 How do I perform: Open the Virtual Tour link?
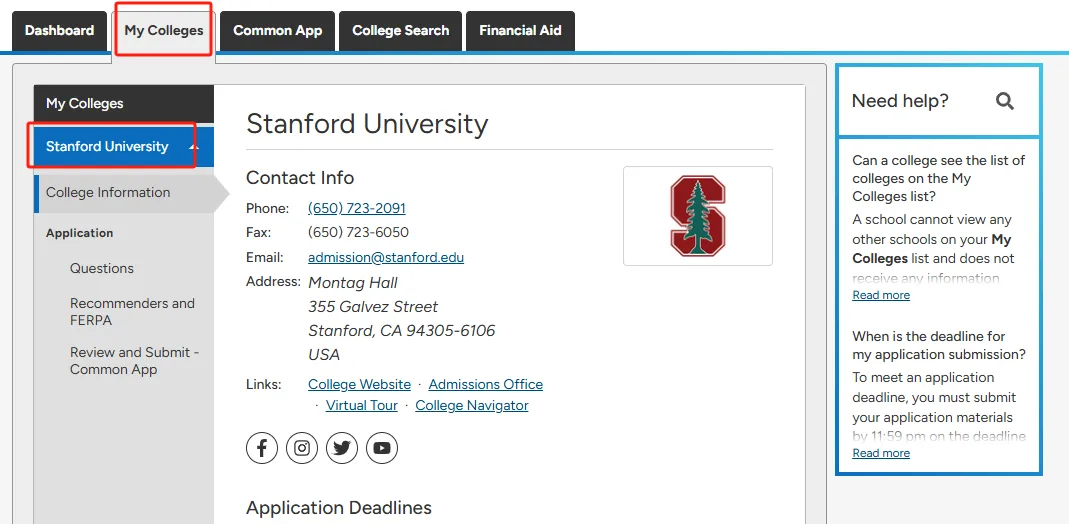(x=361, y=406)
